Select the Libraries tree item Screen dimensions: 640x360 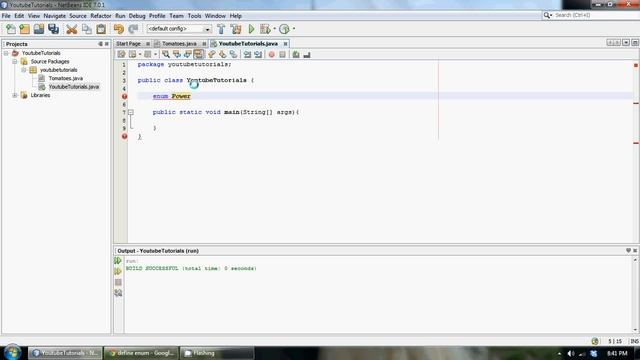[x=40, y=95]
